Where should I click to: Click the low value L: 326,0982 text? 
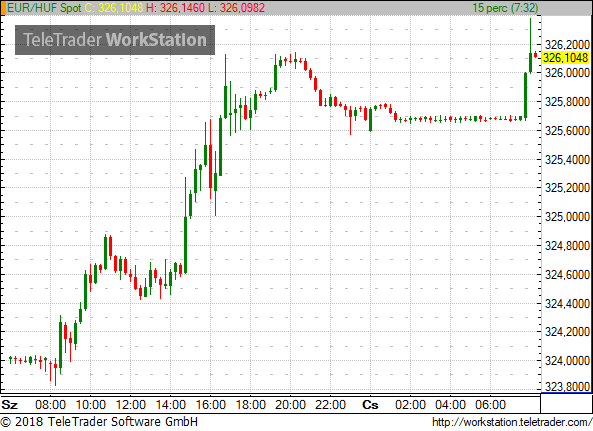click(237, 8)
